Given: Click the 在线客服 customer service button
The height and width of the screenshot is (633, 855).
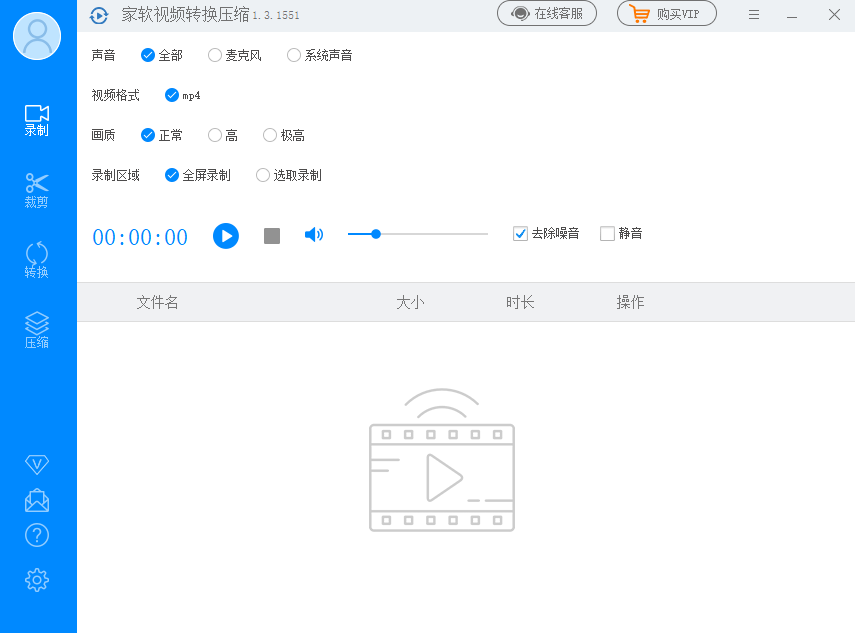Looking at the screenshot, I should click(x=547, y=14).
